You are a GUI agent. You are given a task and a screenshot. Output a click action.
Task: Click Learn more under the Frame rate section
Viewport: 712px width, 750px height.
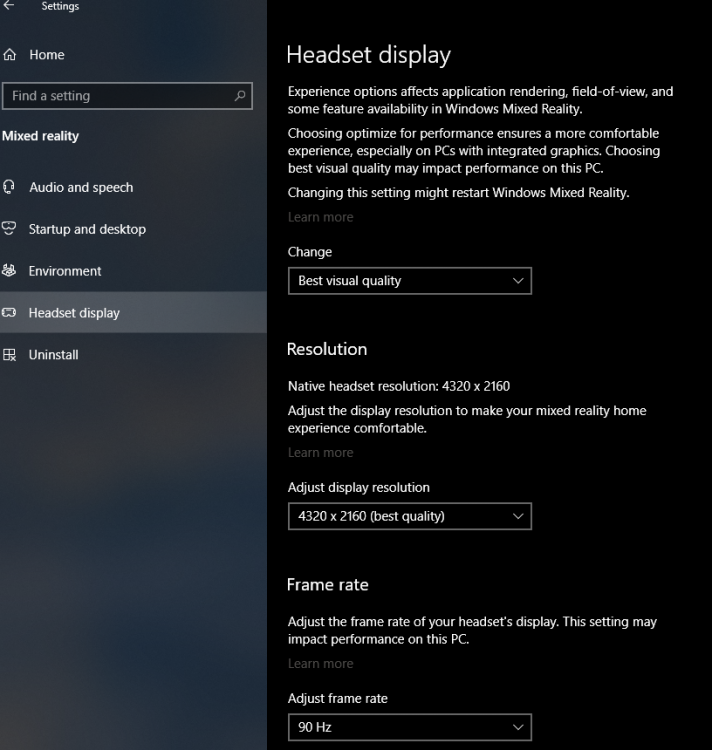(320, 663)
